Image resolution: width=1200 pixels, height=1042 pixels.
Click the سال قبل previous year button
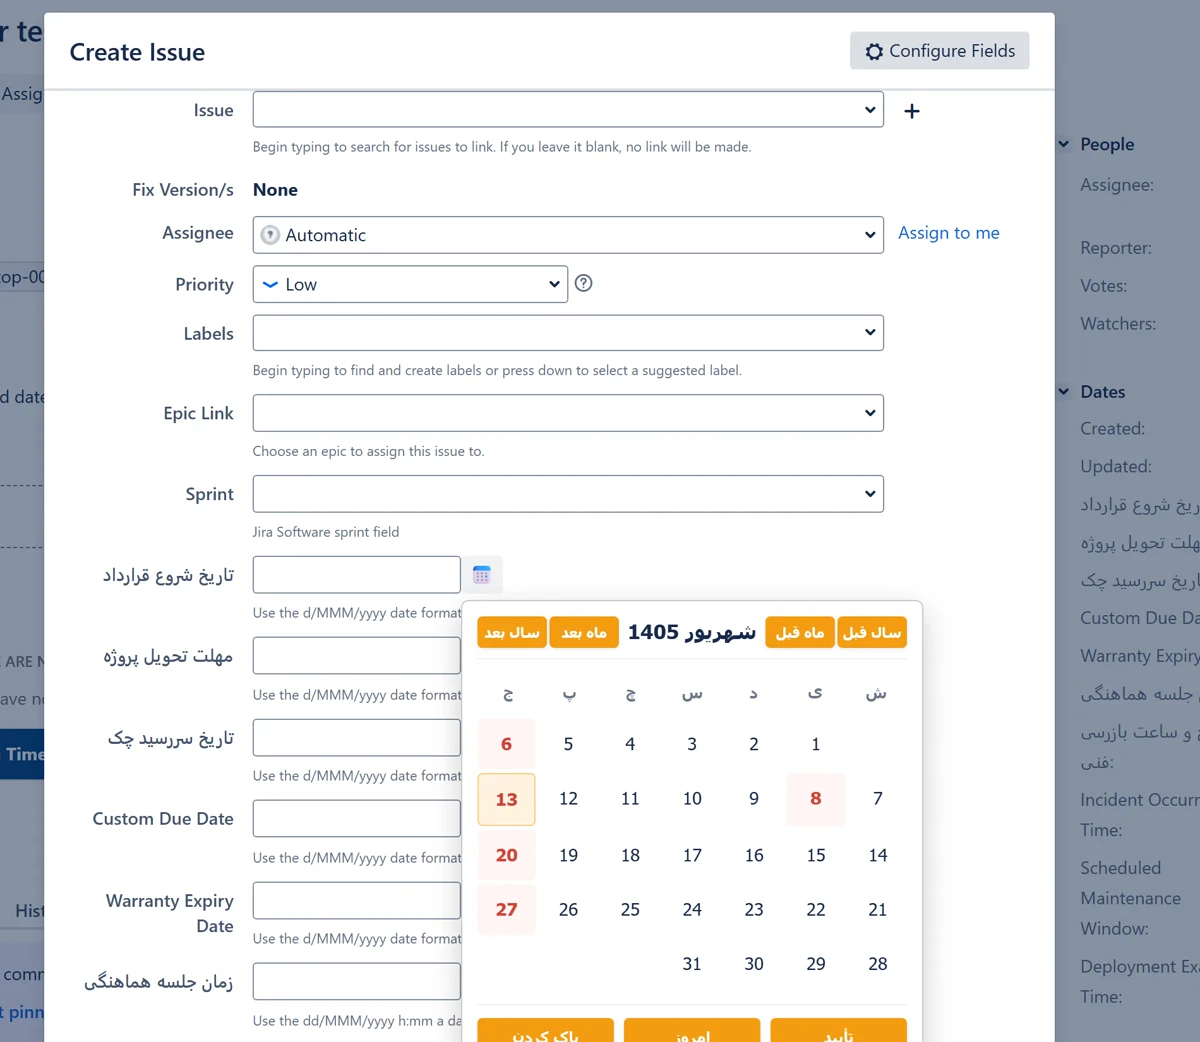872,632
